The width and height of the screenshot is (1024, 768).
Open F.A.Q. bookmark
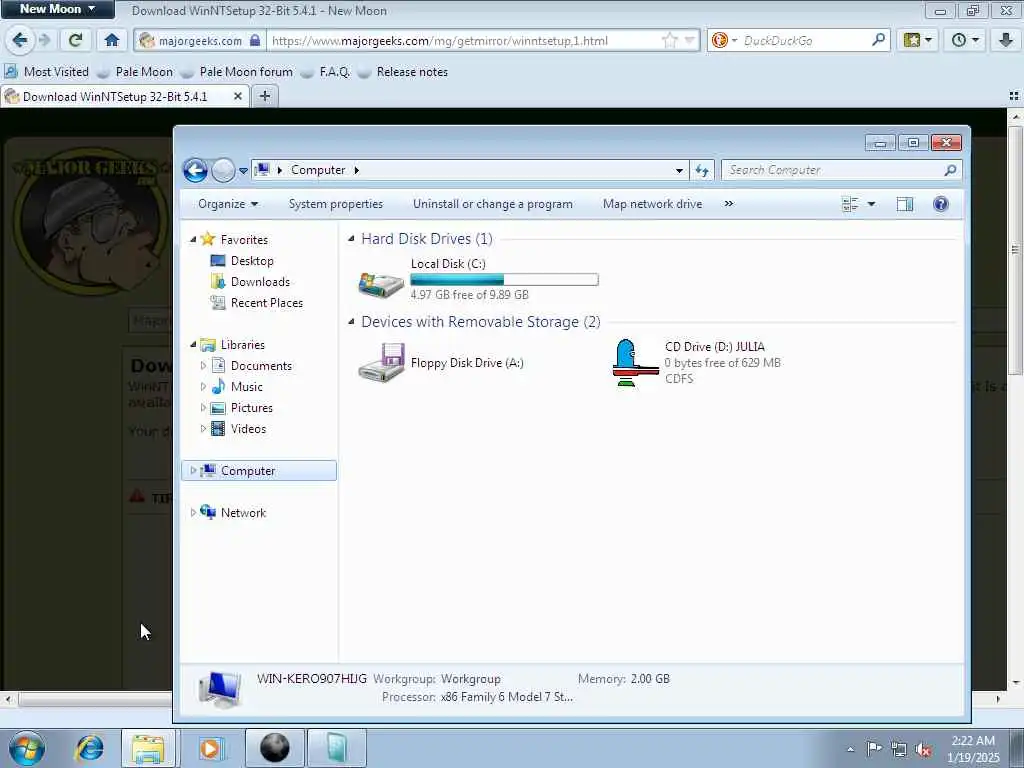(325, 72)
